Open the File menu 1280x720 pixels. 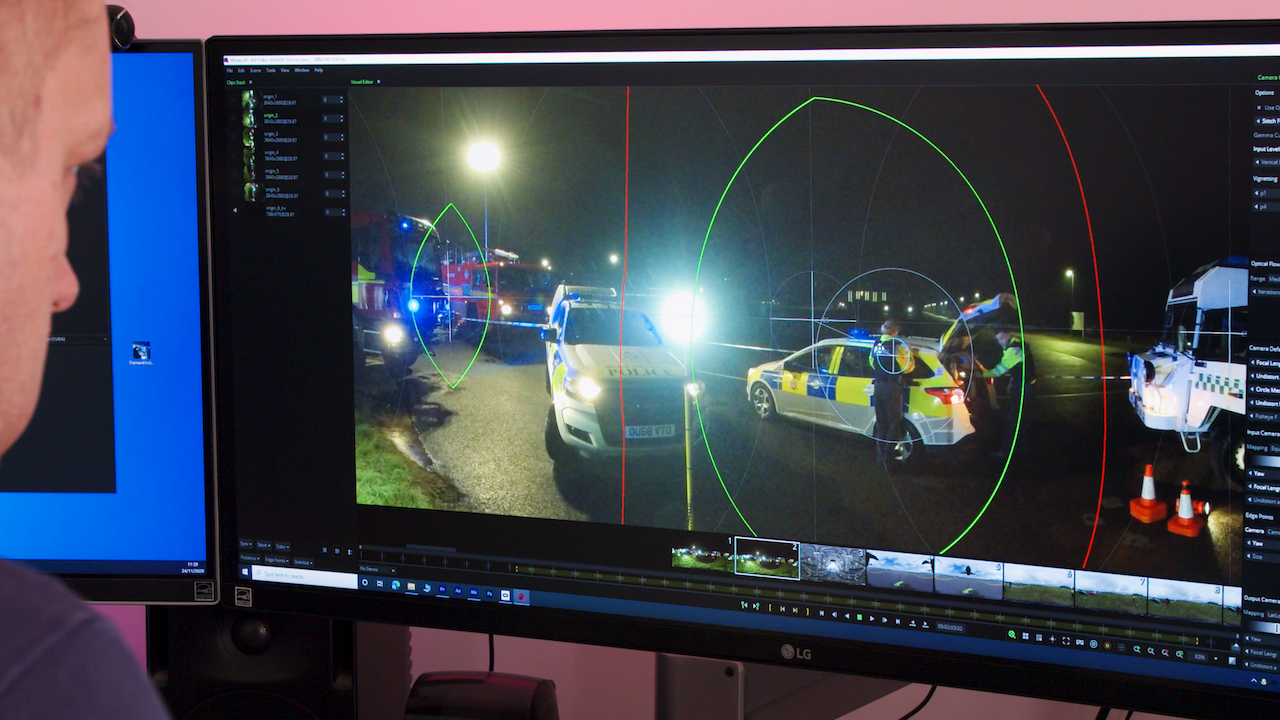(x=229, y=70)
